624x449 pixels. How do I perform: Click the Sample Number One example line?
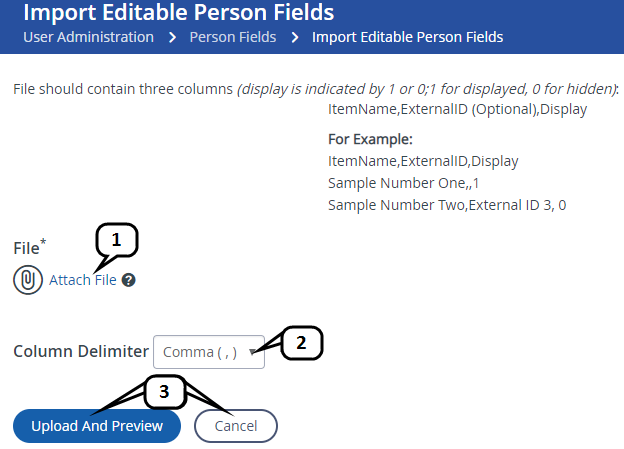tap(404, 183)
